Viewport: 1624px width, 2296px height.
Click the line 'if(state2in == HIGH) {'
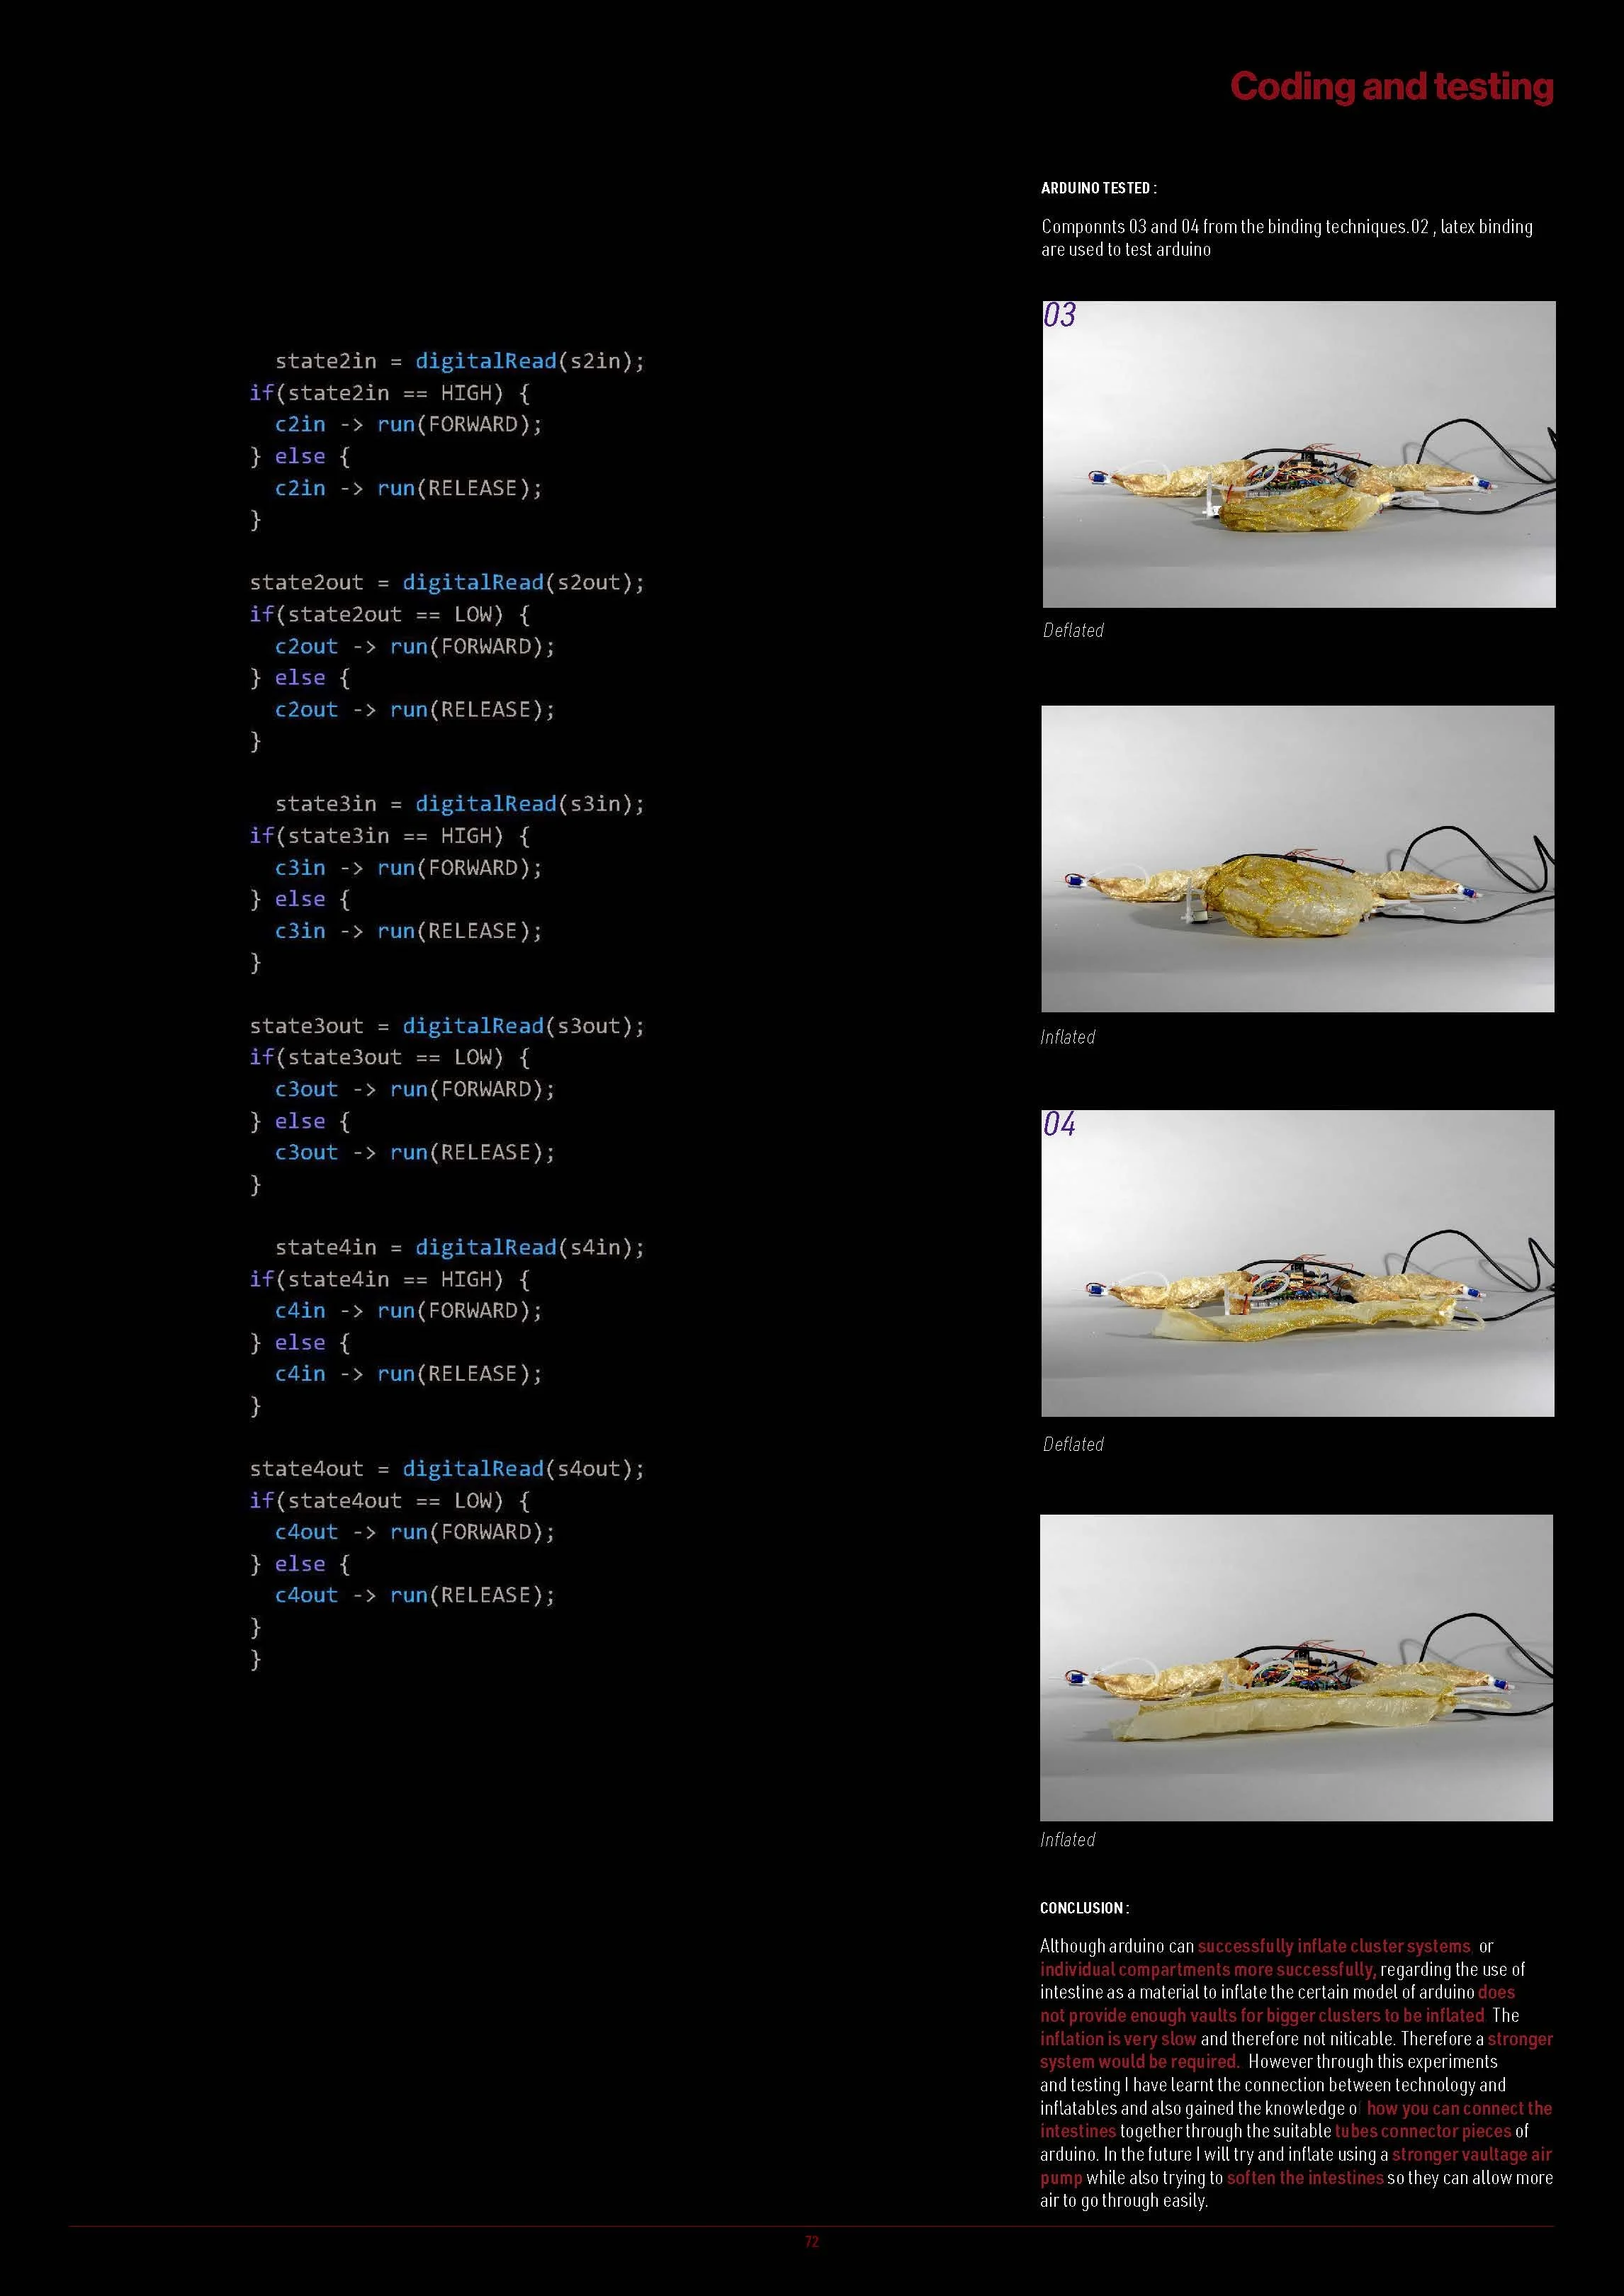(390, 393)
